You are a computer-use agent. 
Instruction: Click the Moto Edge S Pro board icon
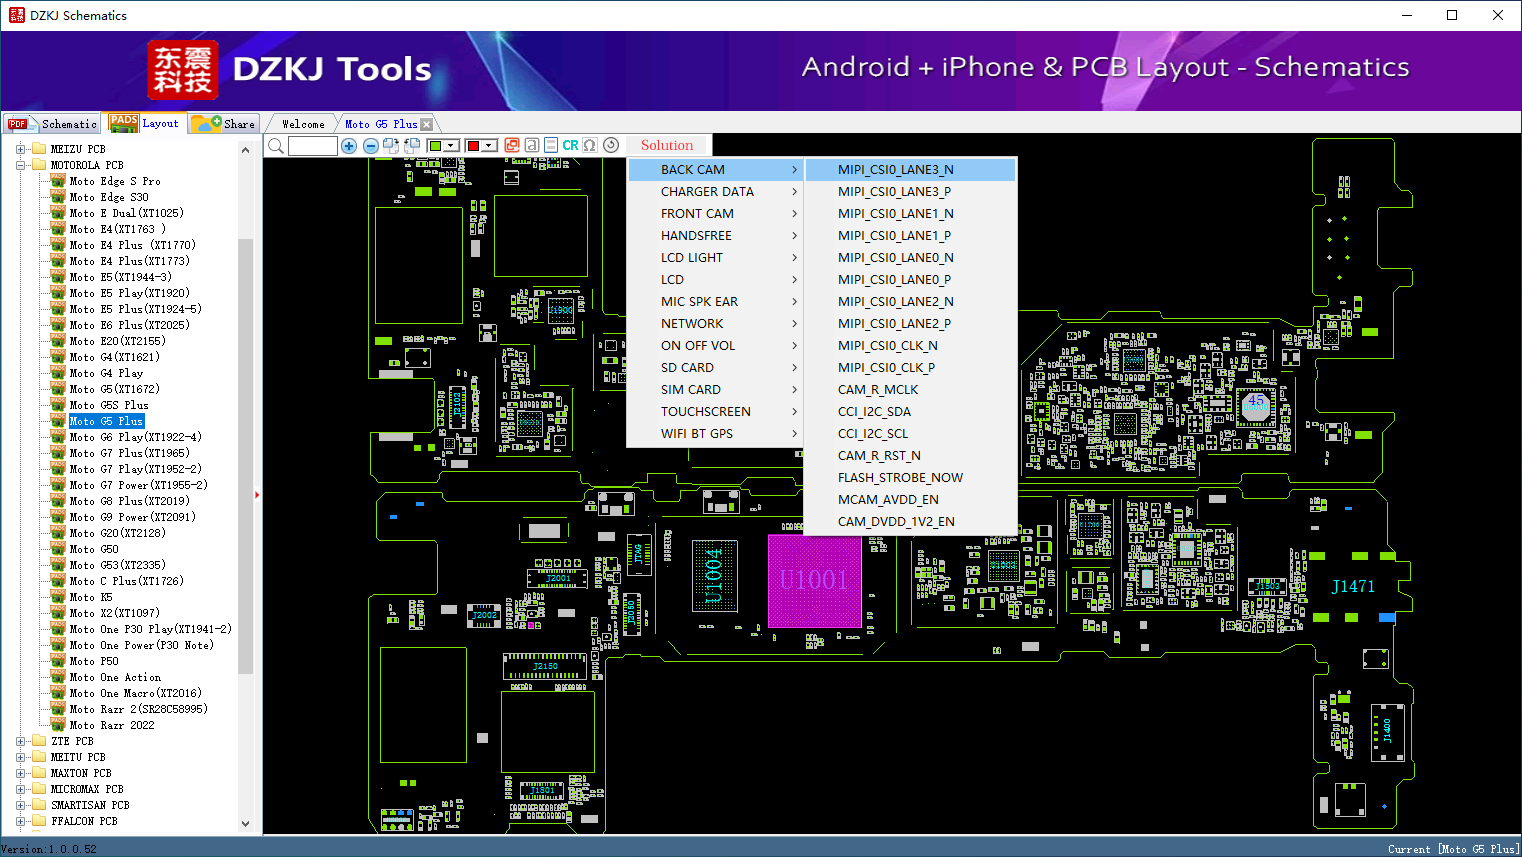coord(58,181)
